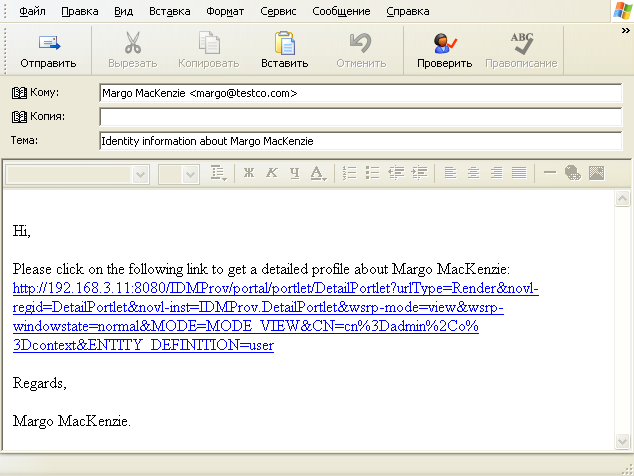Click scrollbar up arrow in message body

coord(622,199)
